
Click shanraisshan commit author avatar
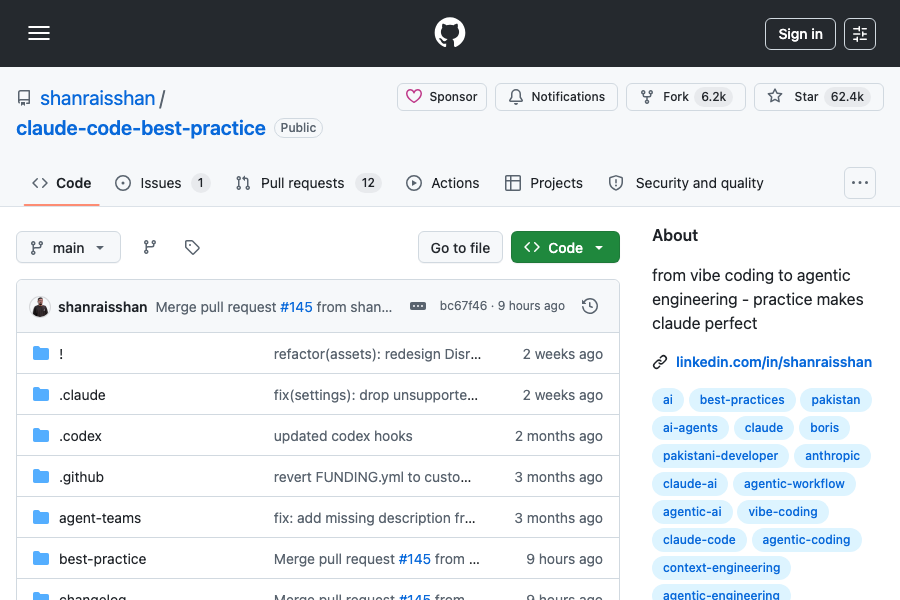[x=40, y=307]
